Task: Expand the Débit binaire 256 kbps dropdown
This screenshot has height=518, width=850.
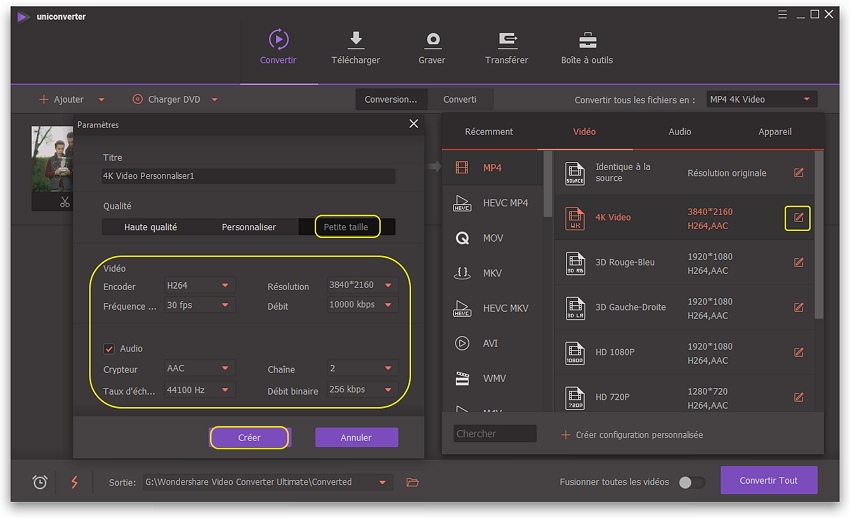Action: tap(362, 390)
